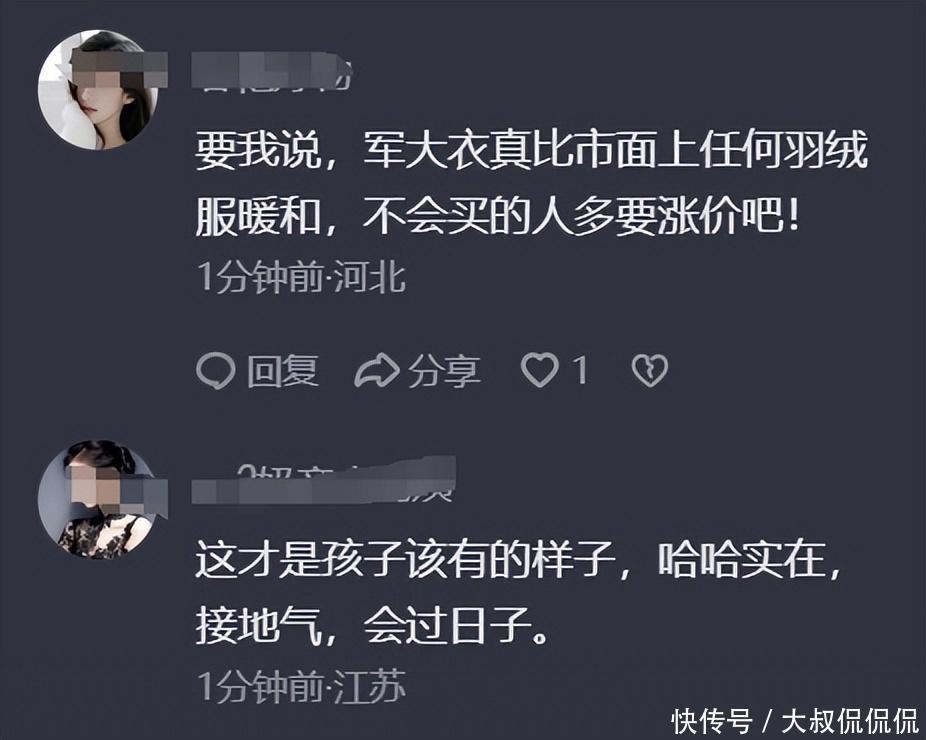The image size is (926, 740).
Task: Dislike the comment via broken heart icon
Action: [650, 371]
